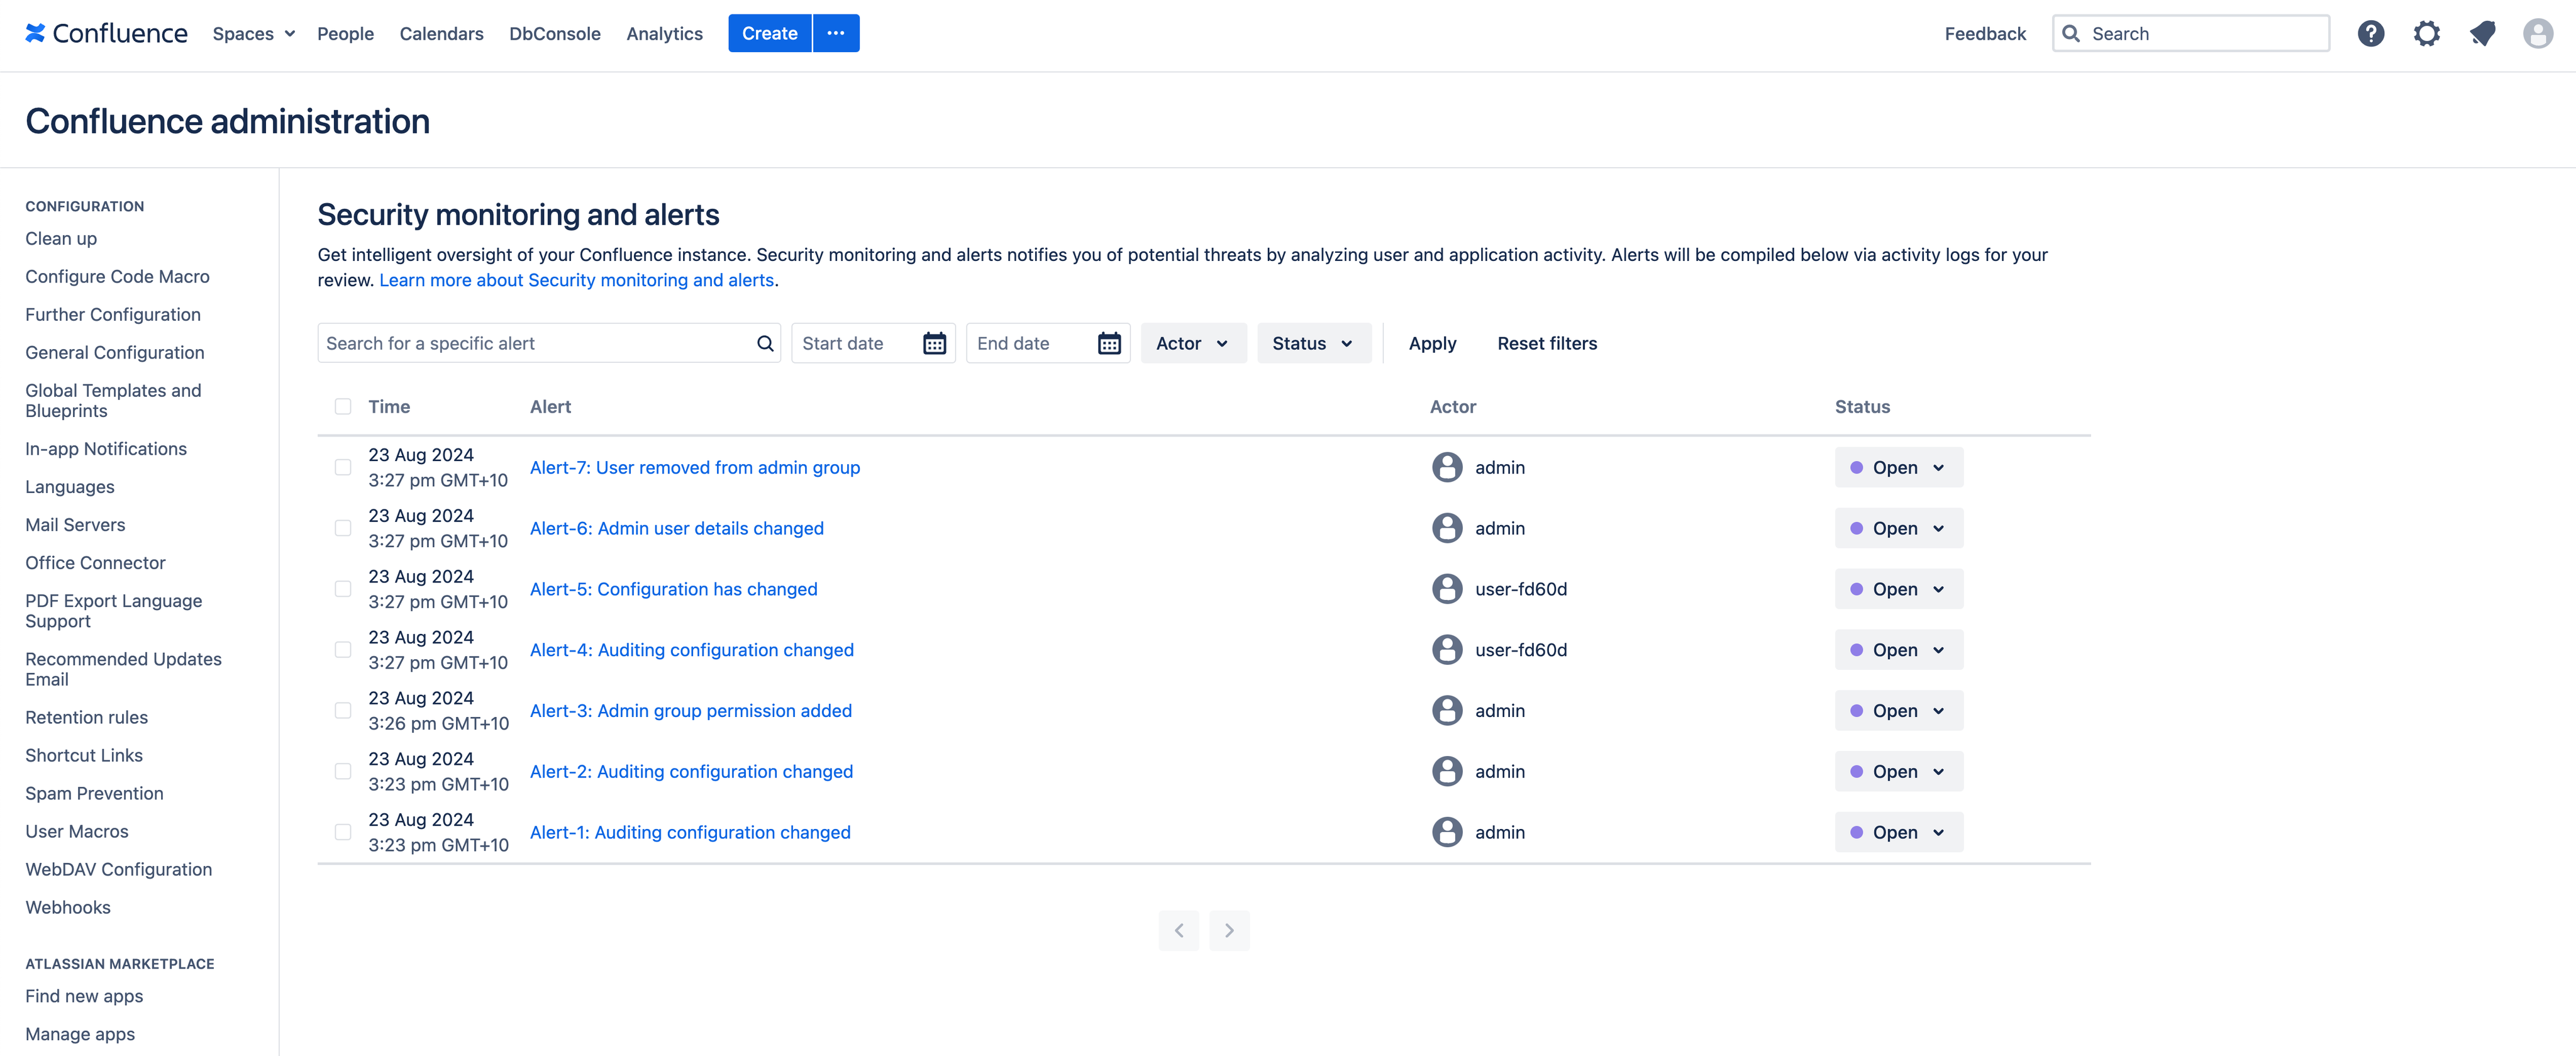Change status of Alert-4 from Open
This screenshot has width=2576, height=1056.
click(1898, 650)
